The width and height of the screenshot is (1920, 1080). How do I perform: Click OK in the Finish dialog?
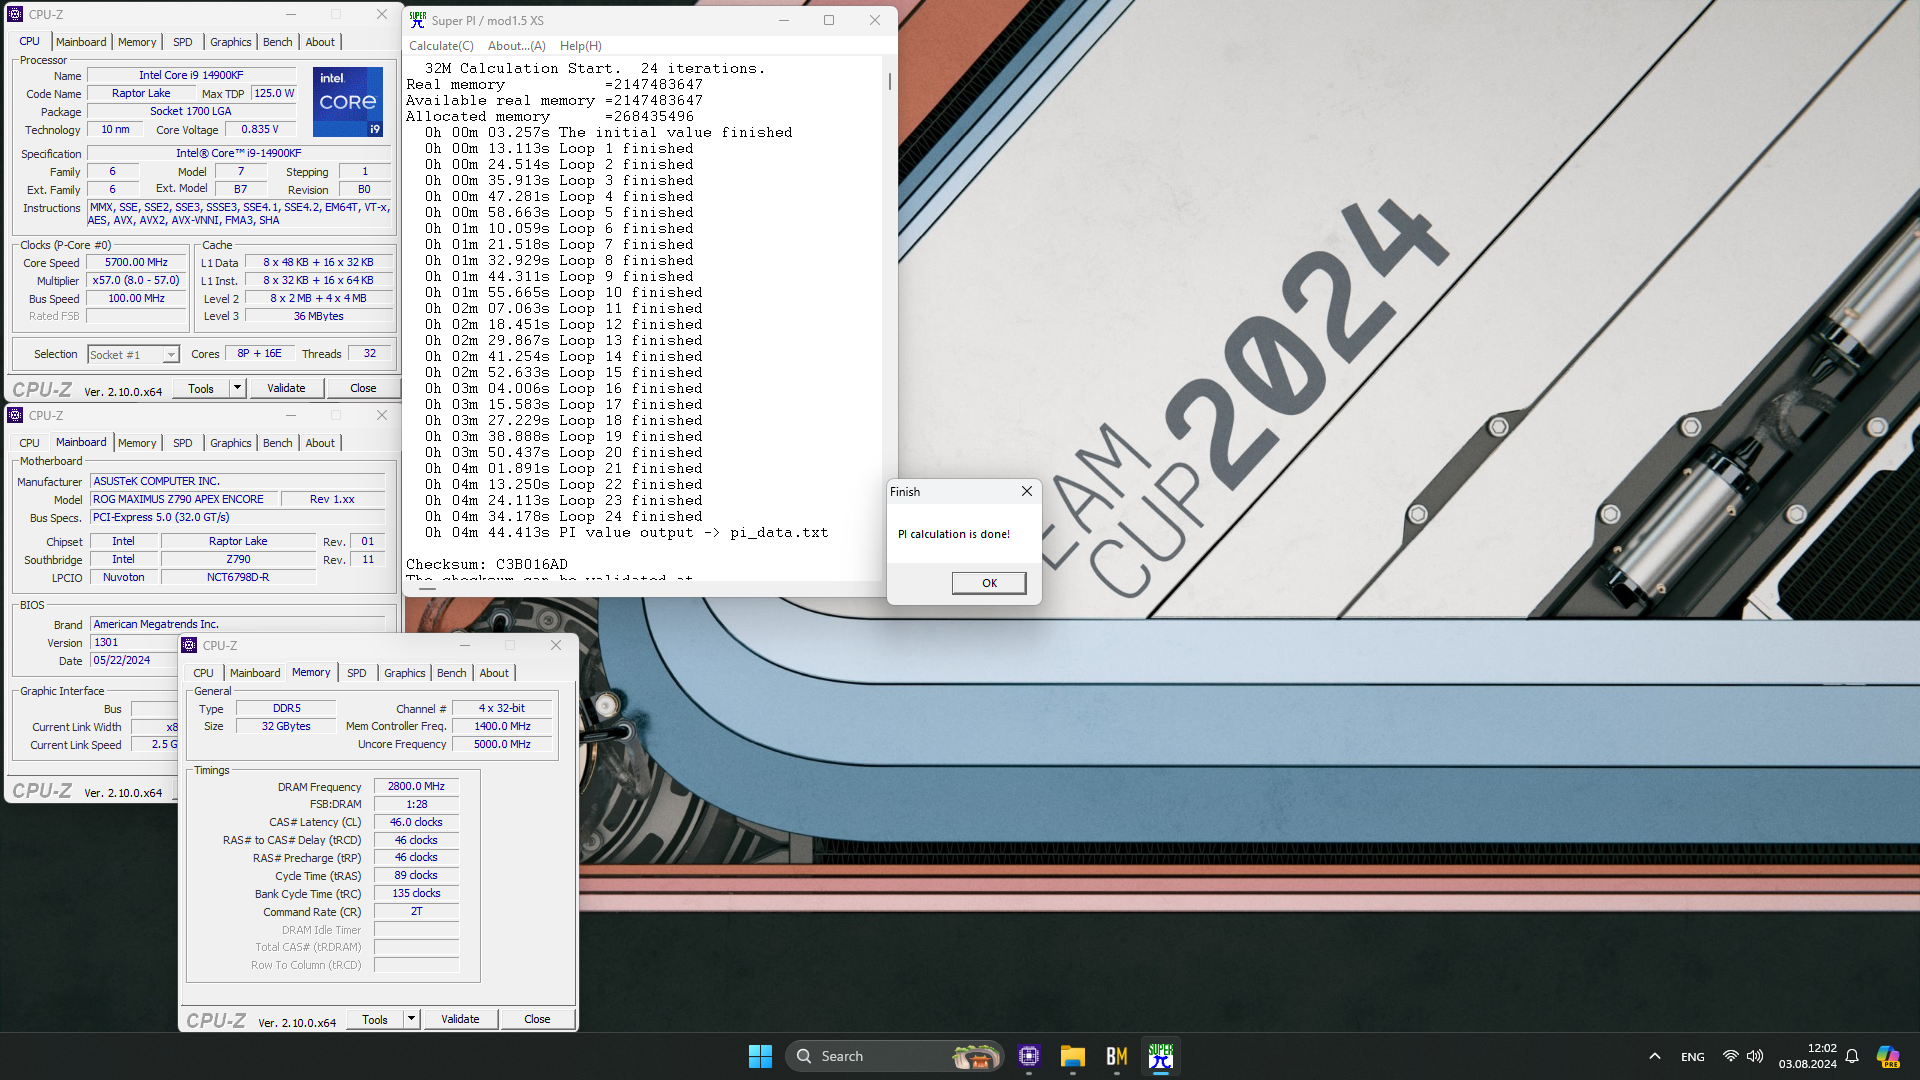pos(989,583)
